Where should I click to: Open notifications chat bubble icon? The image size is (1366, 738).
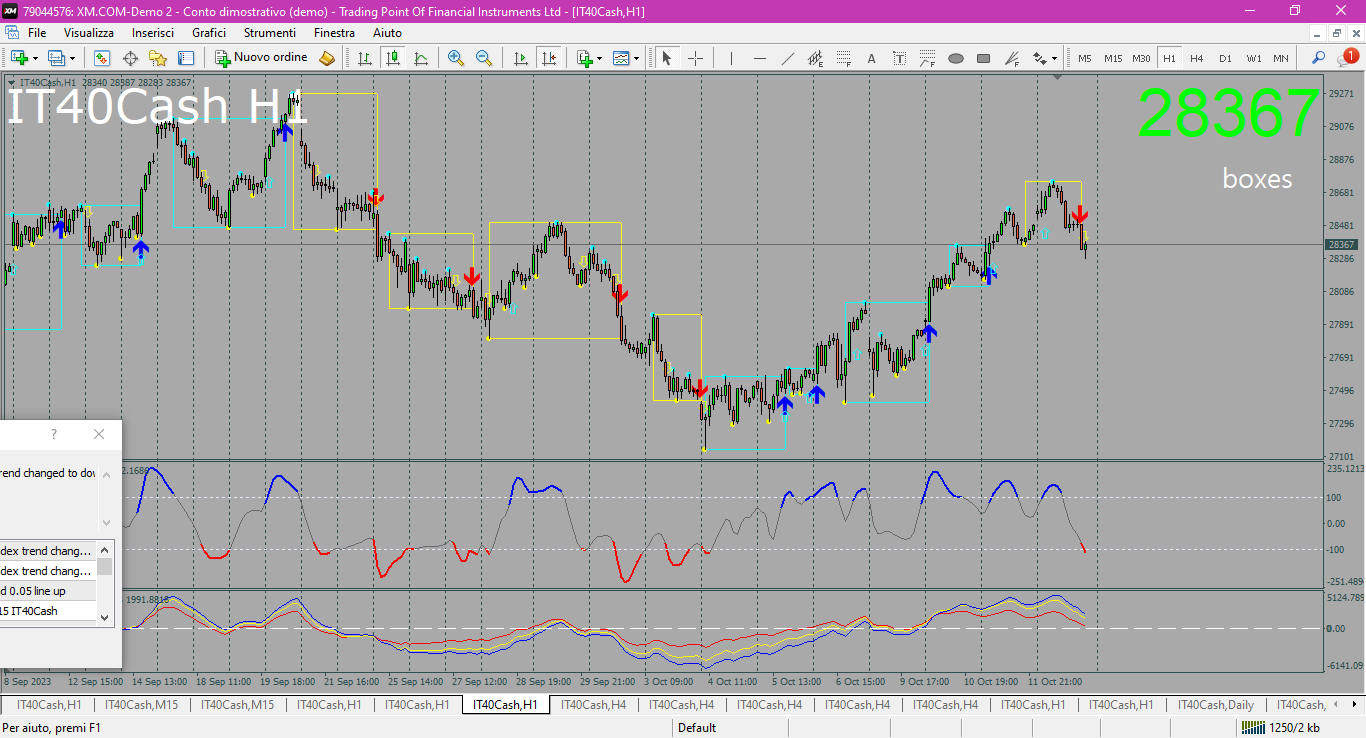point(1347,58)
